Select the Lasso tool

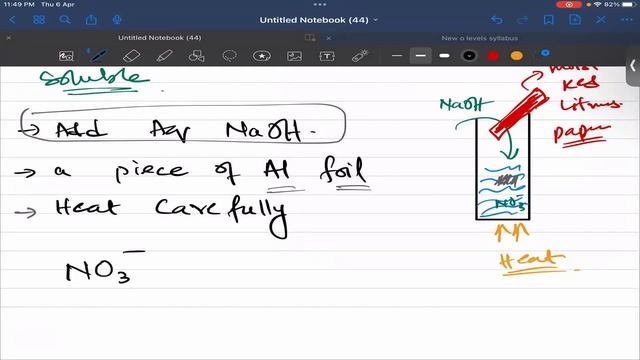coord(229,56)
